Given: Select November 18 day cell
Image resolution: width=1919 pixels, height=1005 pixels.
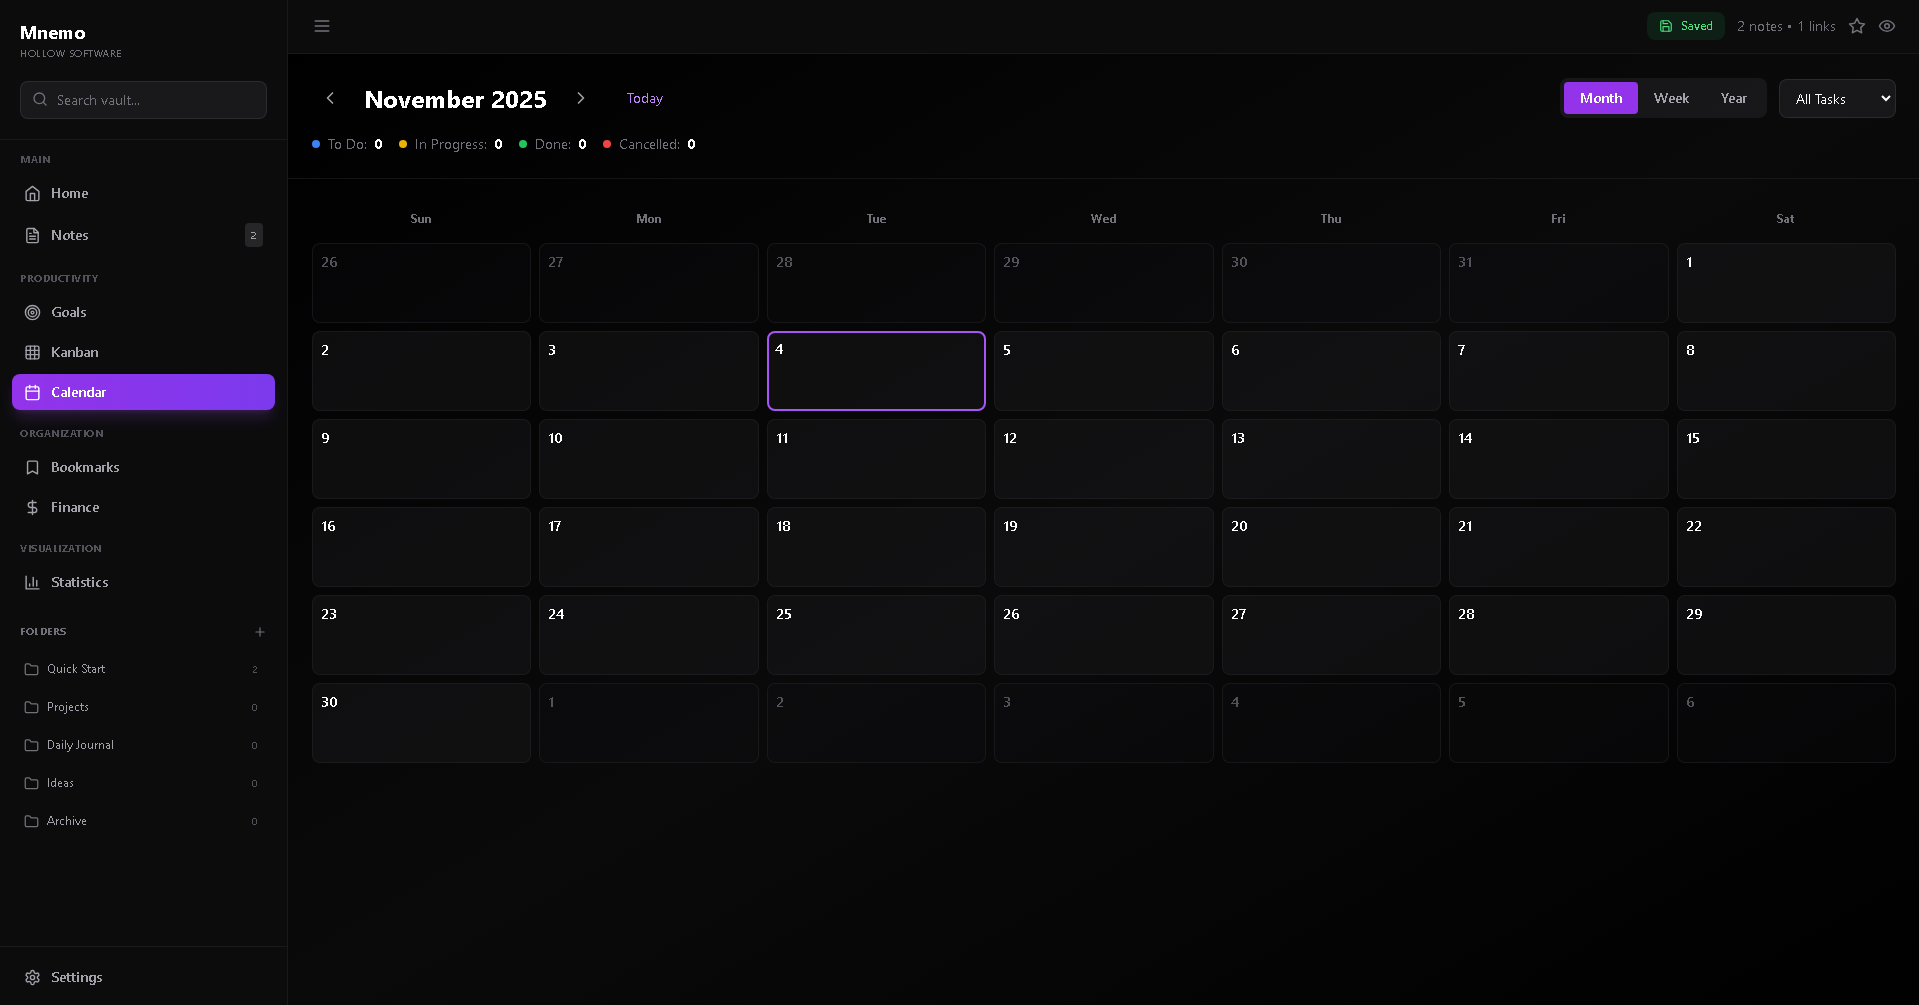Looking at the screenshot, I should point(876,547).
